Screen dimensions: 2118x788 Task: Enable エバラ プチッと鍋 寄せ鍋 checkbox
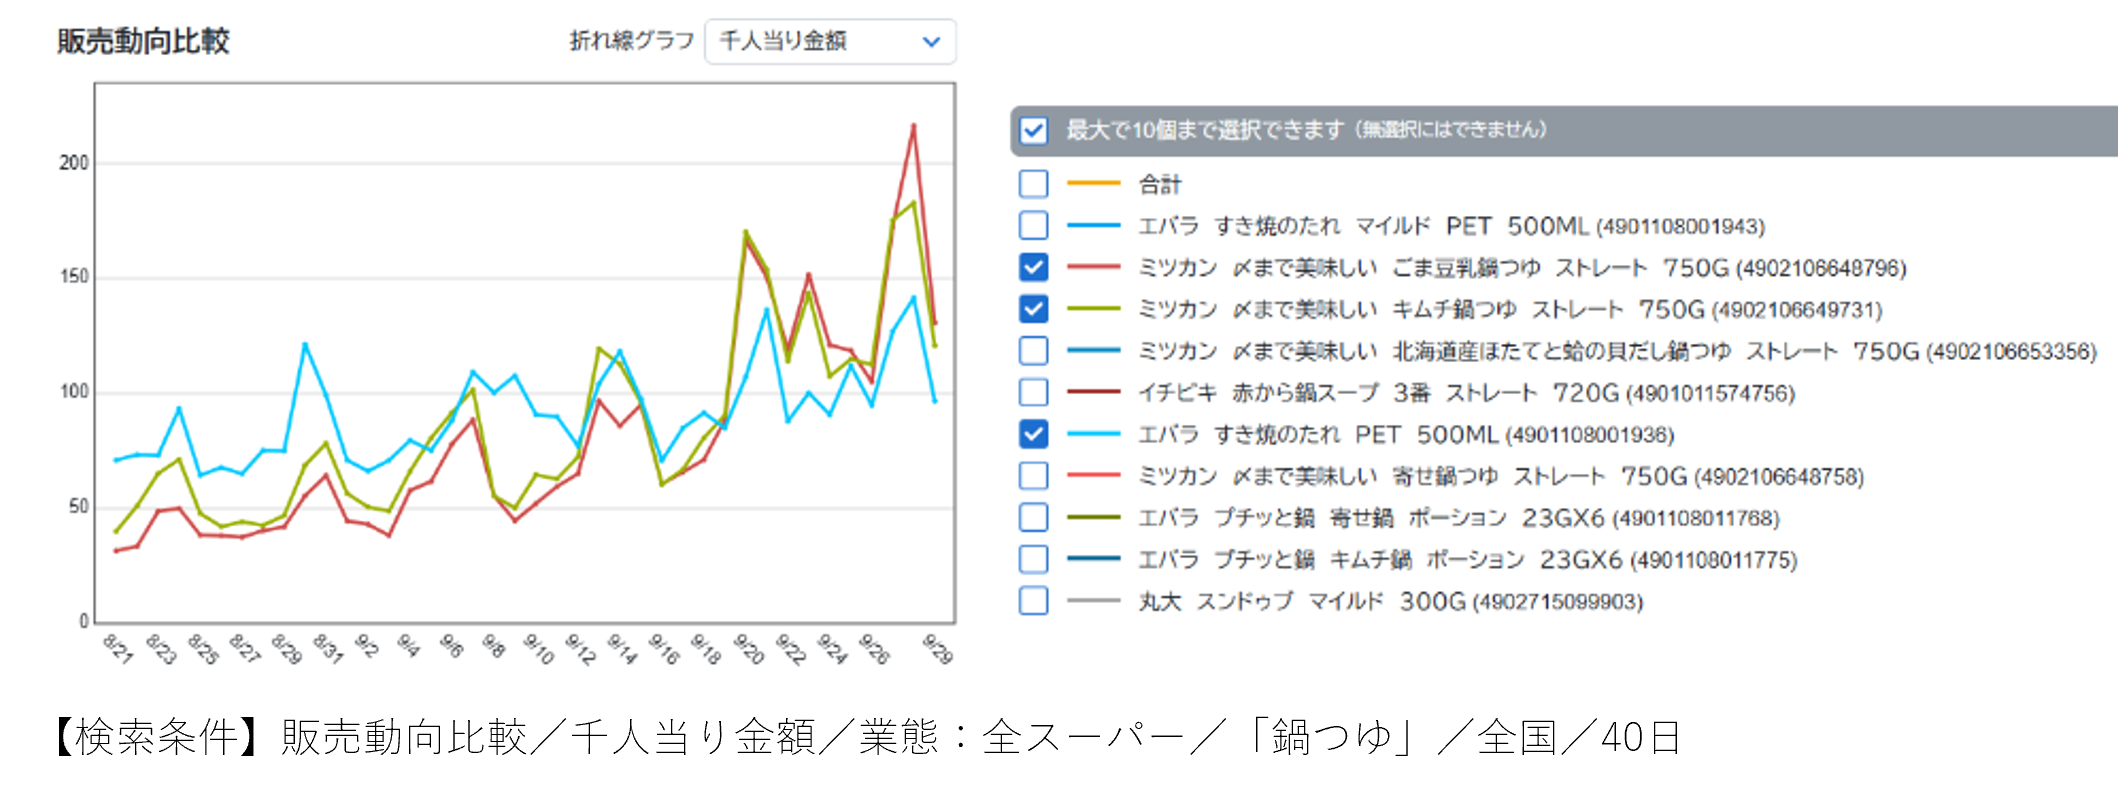click(x=1033, y=518)
